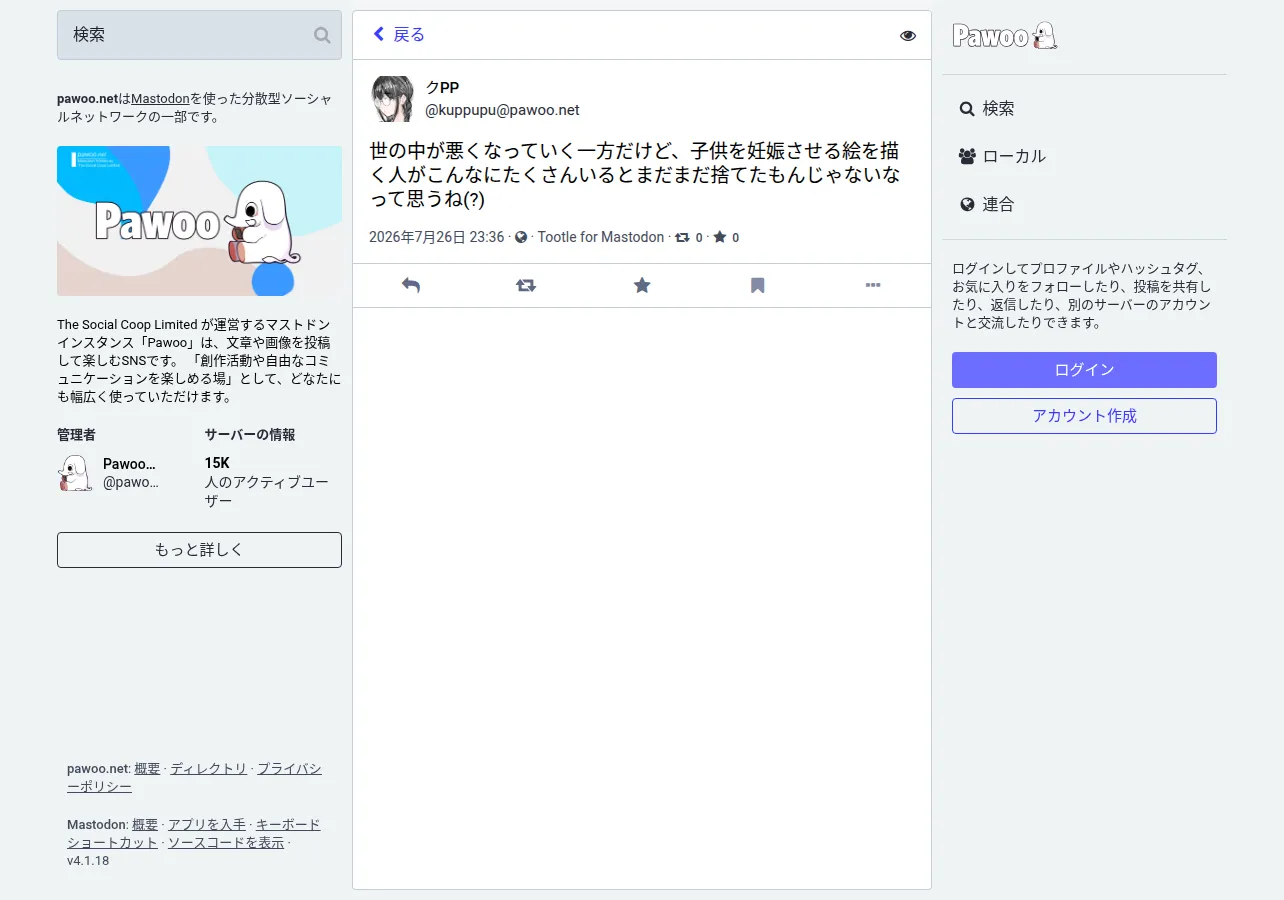This screenshot has width=1284, height=900.
Task: Click the reply arrow icon under the post
Action: (x=411, y=285)
